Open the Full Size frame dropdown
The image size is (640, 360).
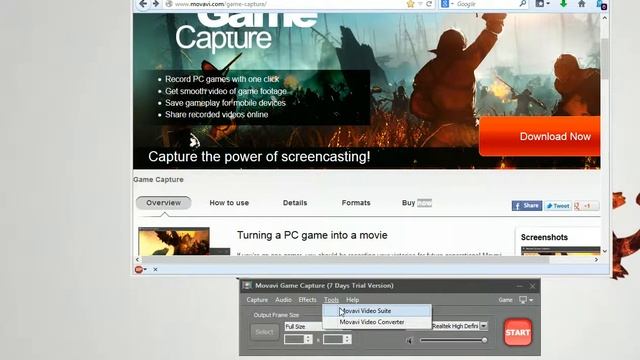pyautogui.click(x=304, y=327)
